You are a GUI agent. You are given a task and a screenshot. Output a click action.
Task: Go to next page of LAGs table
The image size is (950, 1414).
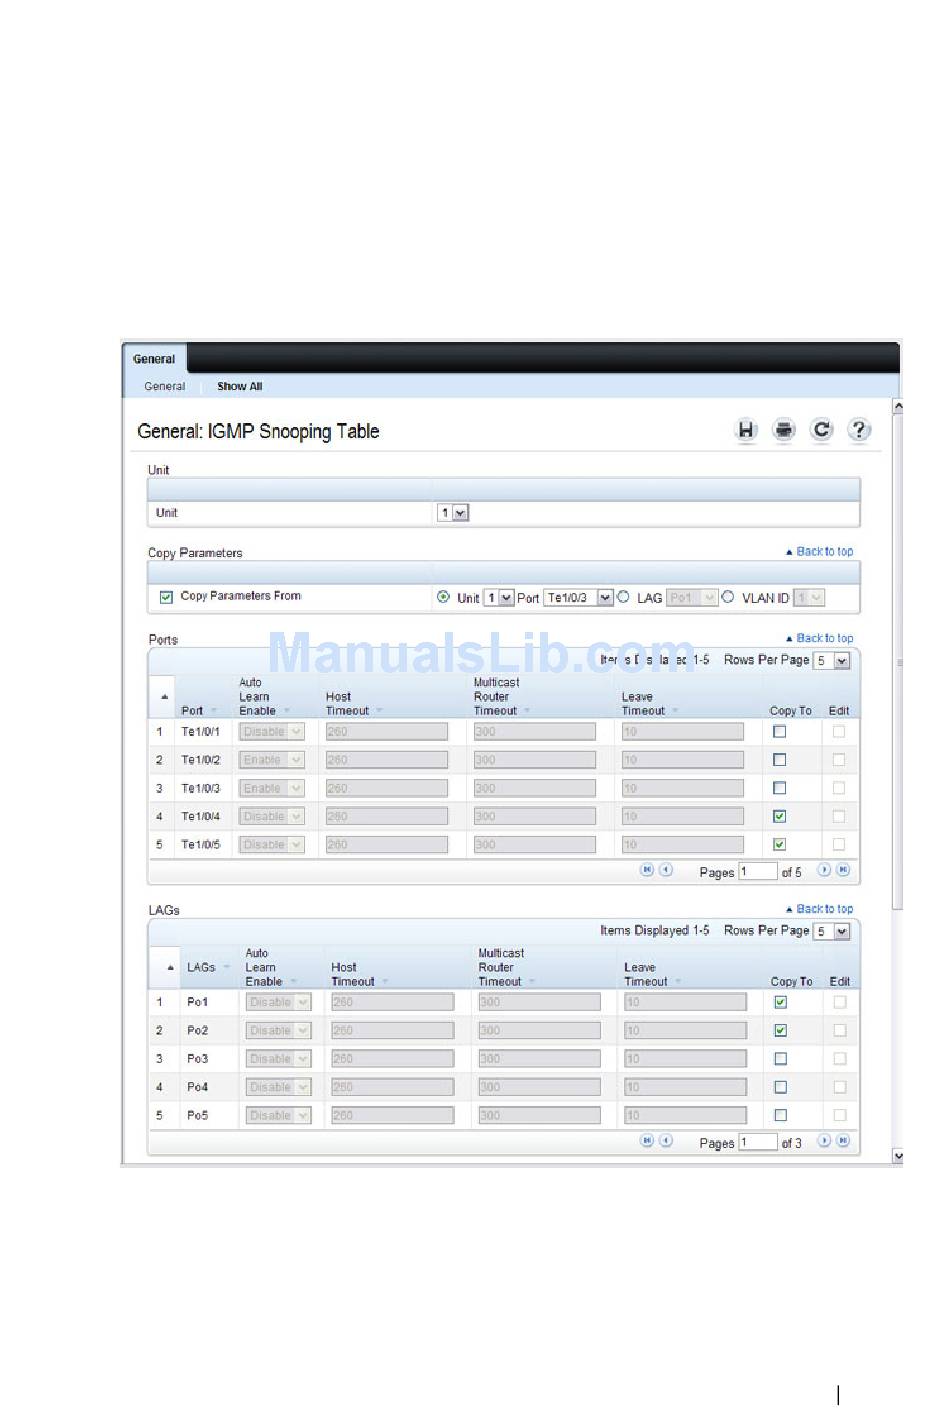click(824, 1140)
